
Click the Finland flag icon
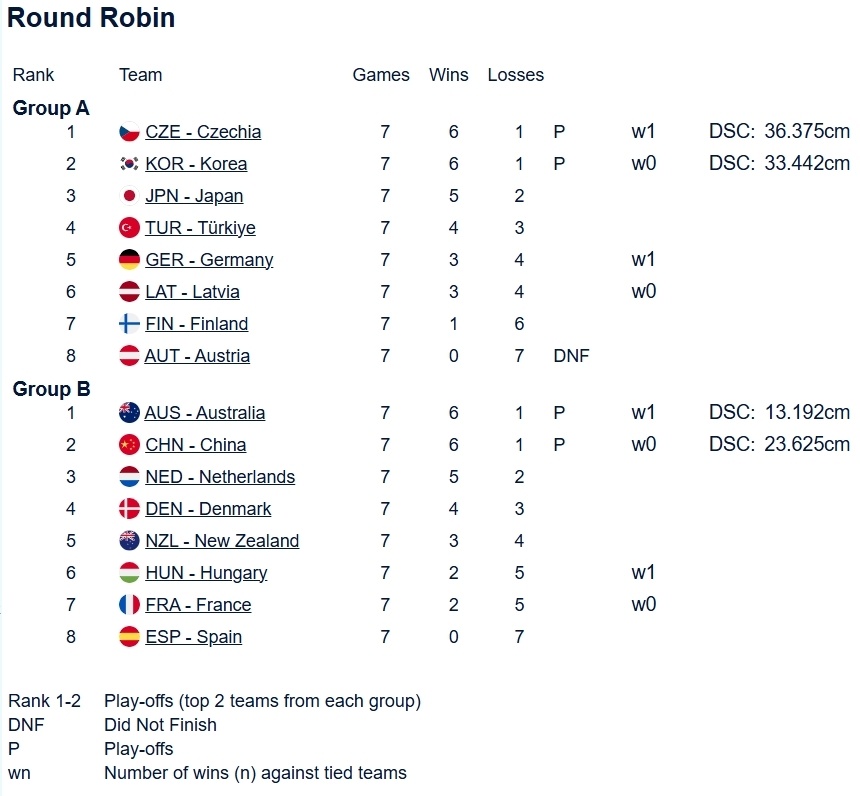point(129,324)
